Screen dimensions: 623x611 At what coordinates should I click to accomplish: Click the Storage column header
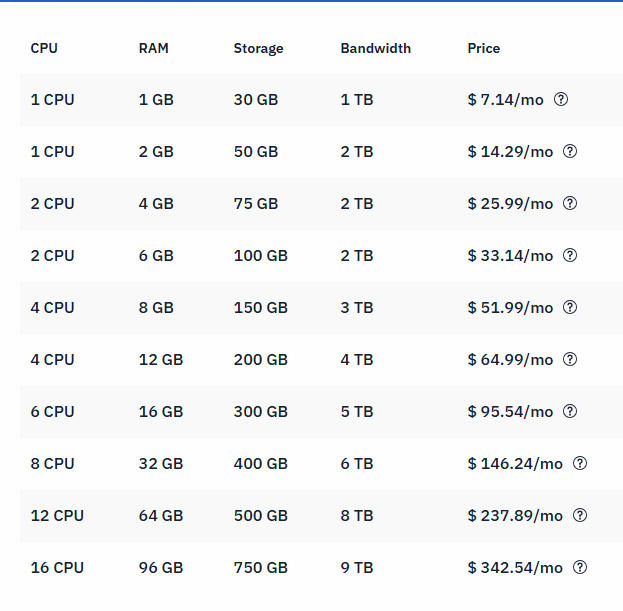click(x=258, y=48)
